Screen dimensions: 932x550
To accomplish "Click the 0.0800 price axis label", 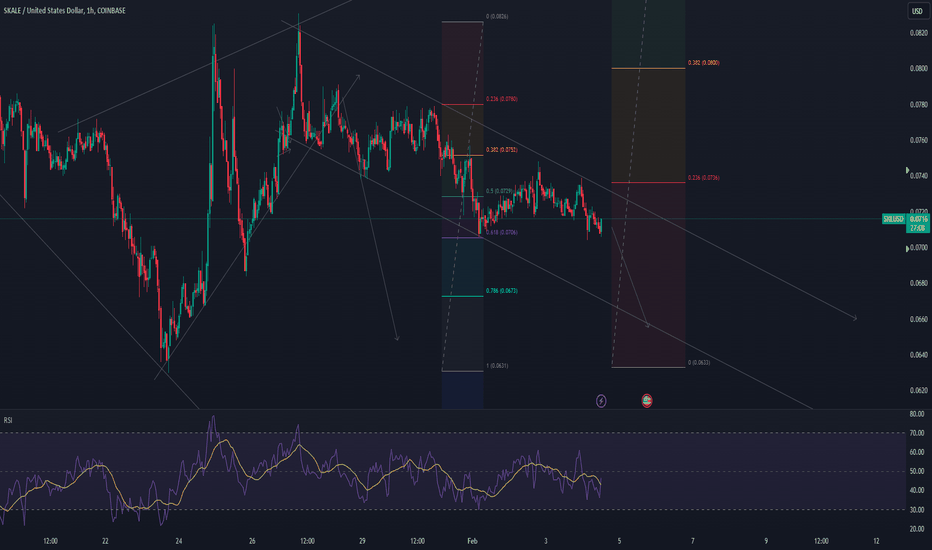I will (x=918, y=68).
